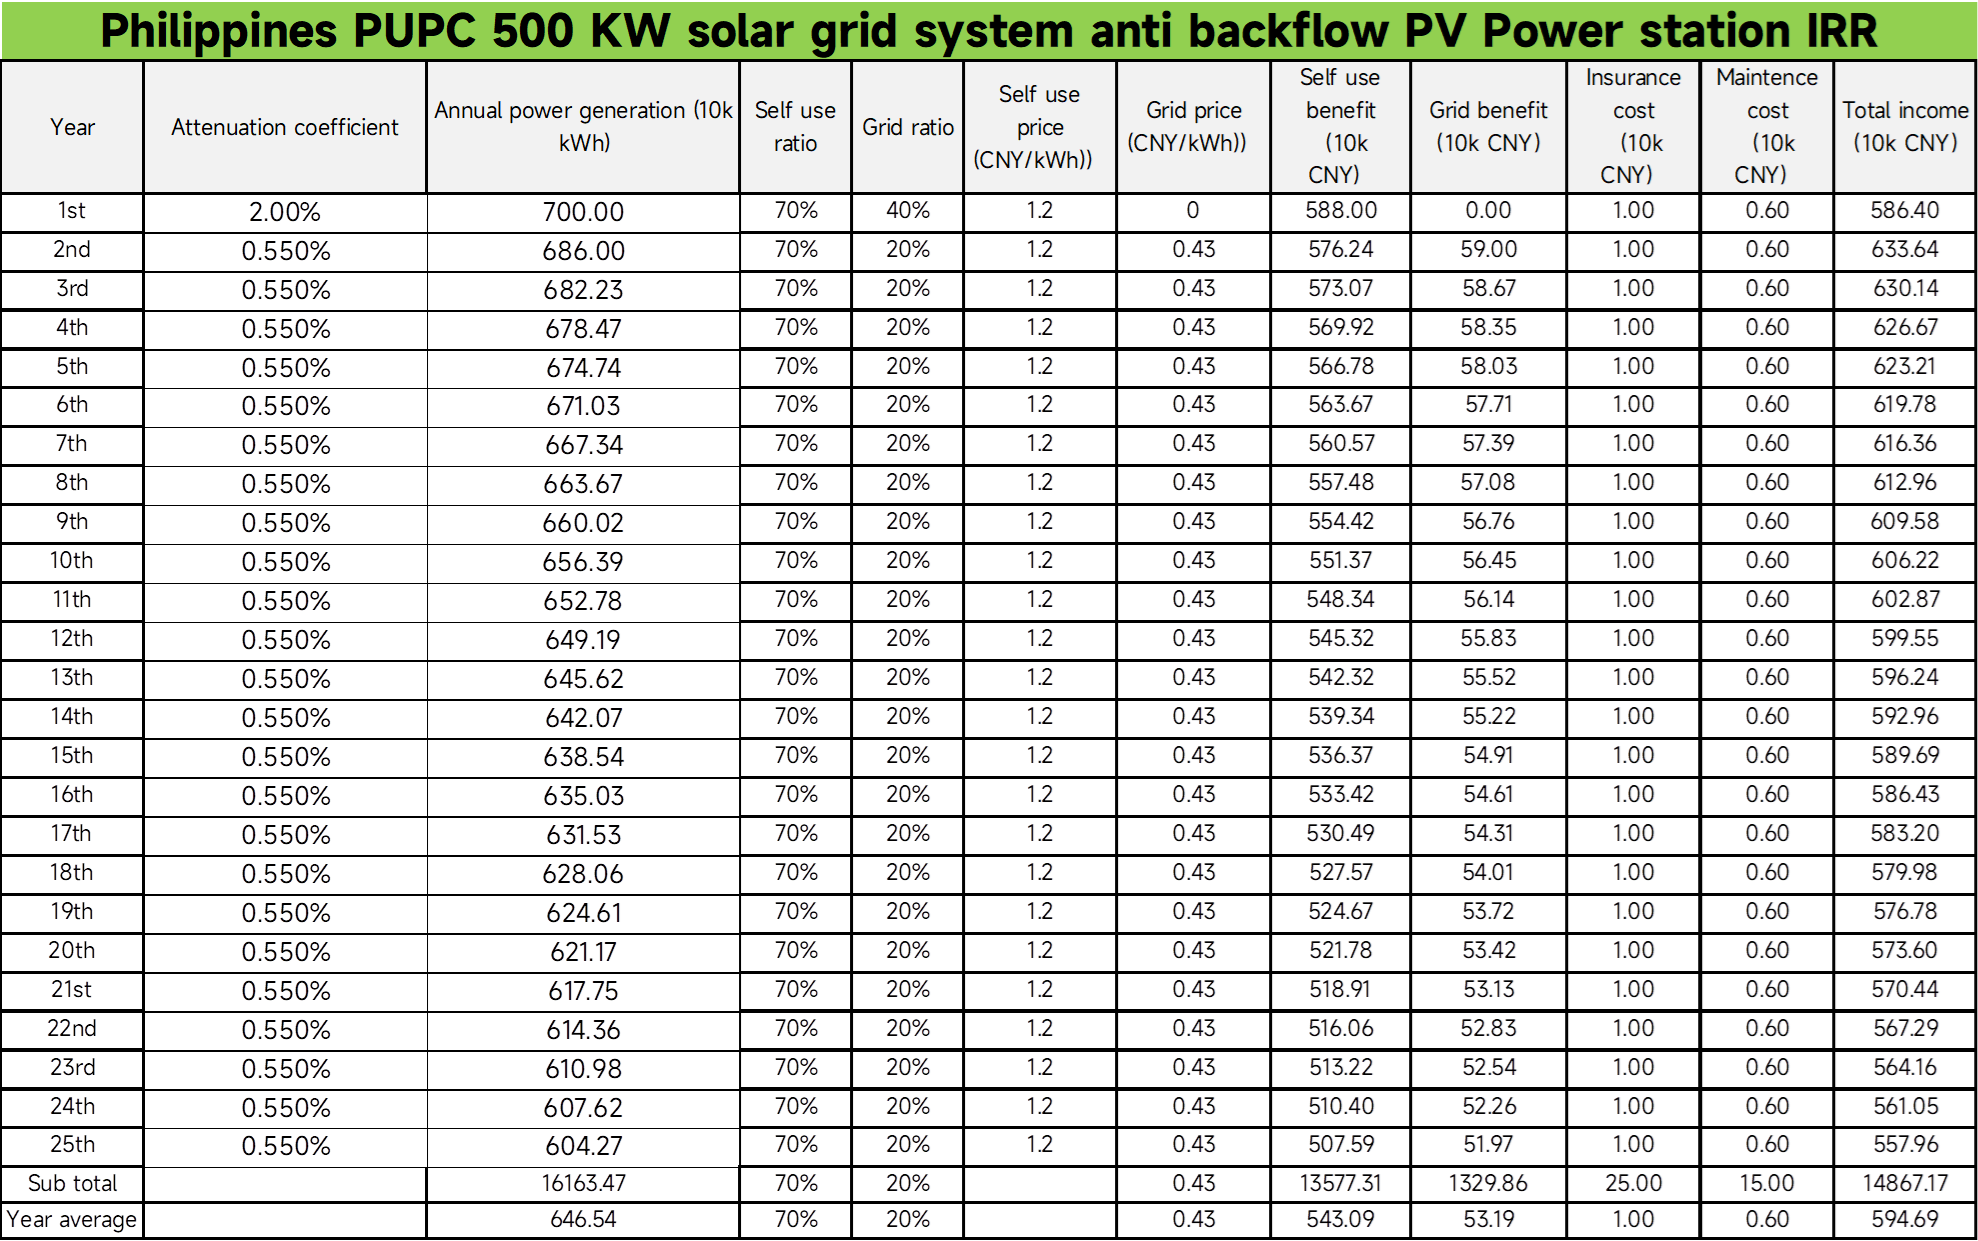The height and width of the screenshot is (1241, 1978).
Task: Select the '17th' year row label
Action: click(x=72, y=834)
